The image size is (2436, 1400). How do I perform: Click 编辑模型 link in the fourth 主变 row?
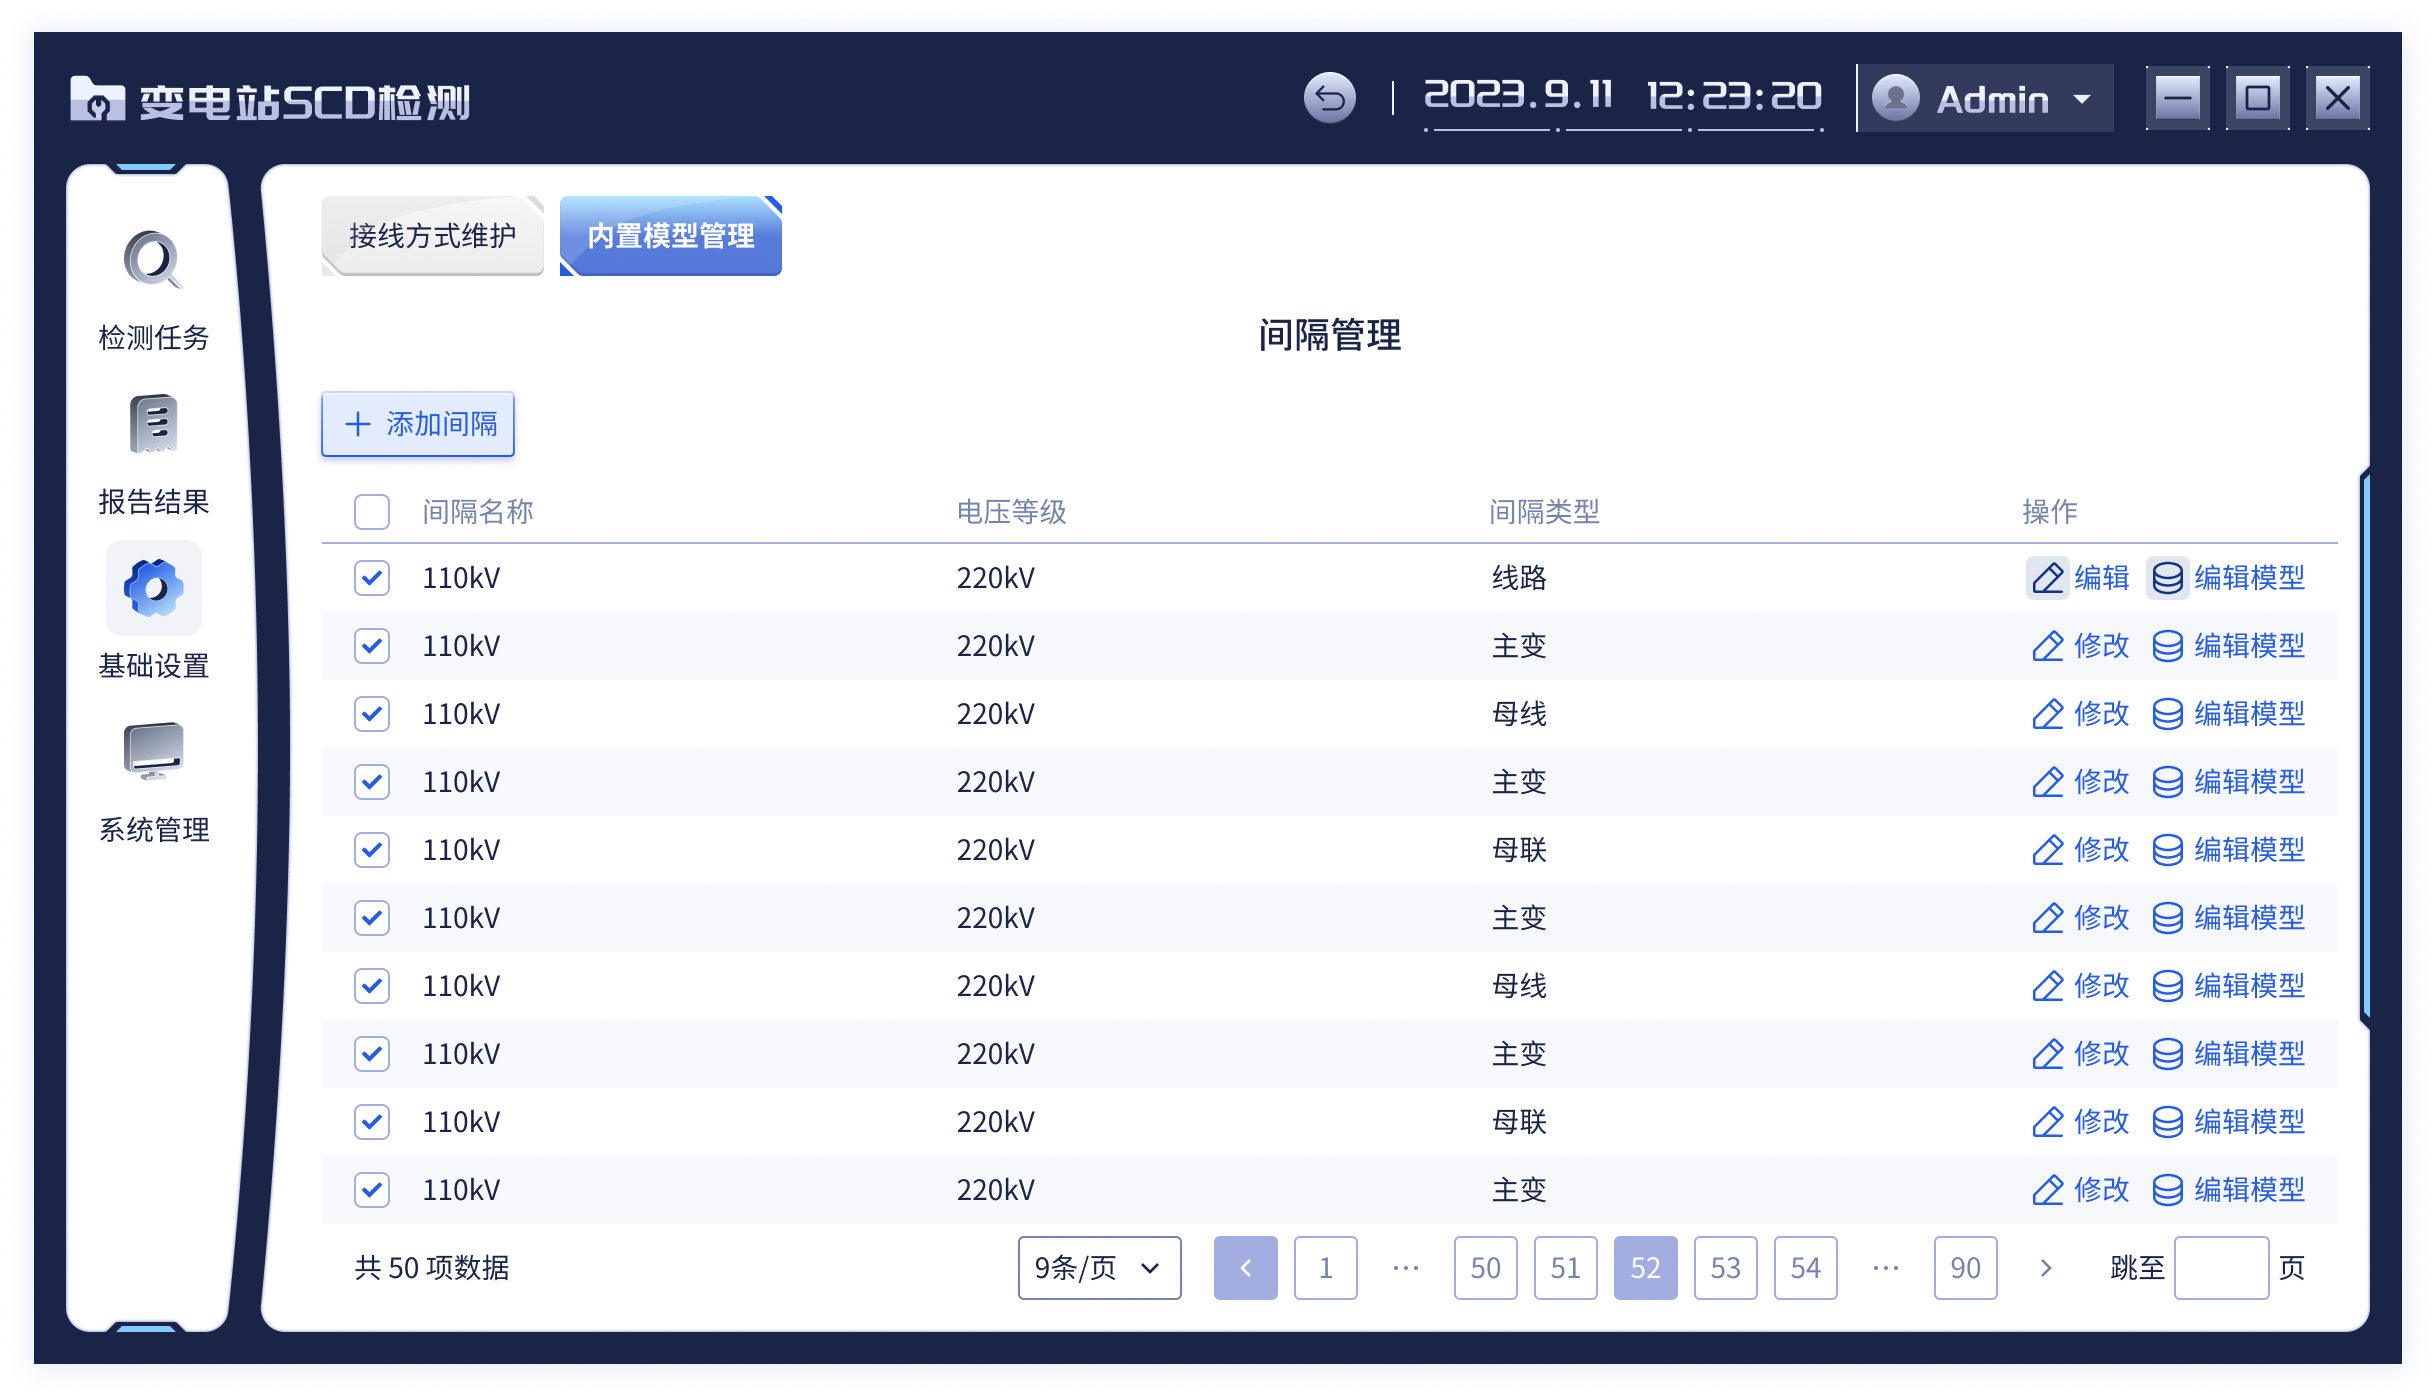(2249, 1054)
